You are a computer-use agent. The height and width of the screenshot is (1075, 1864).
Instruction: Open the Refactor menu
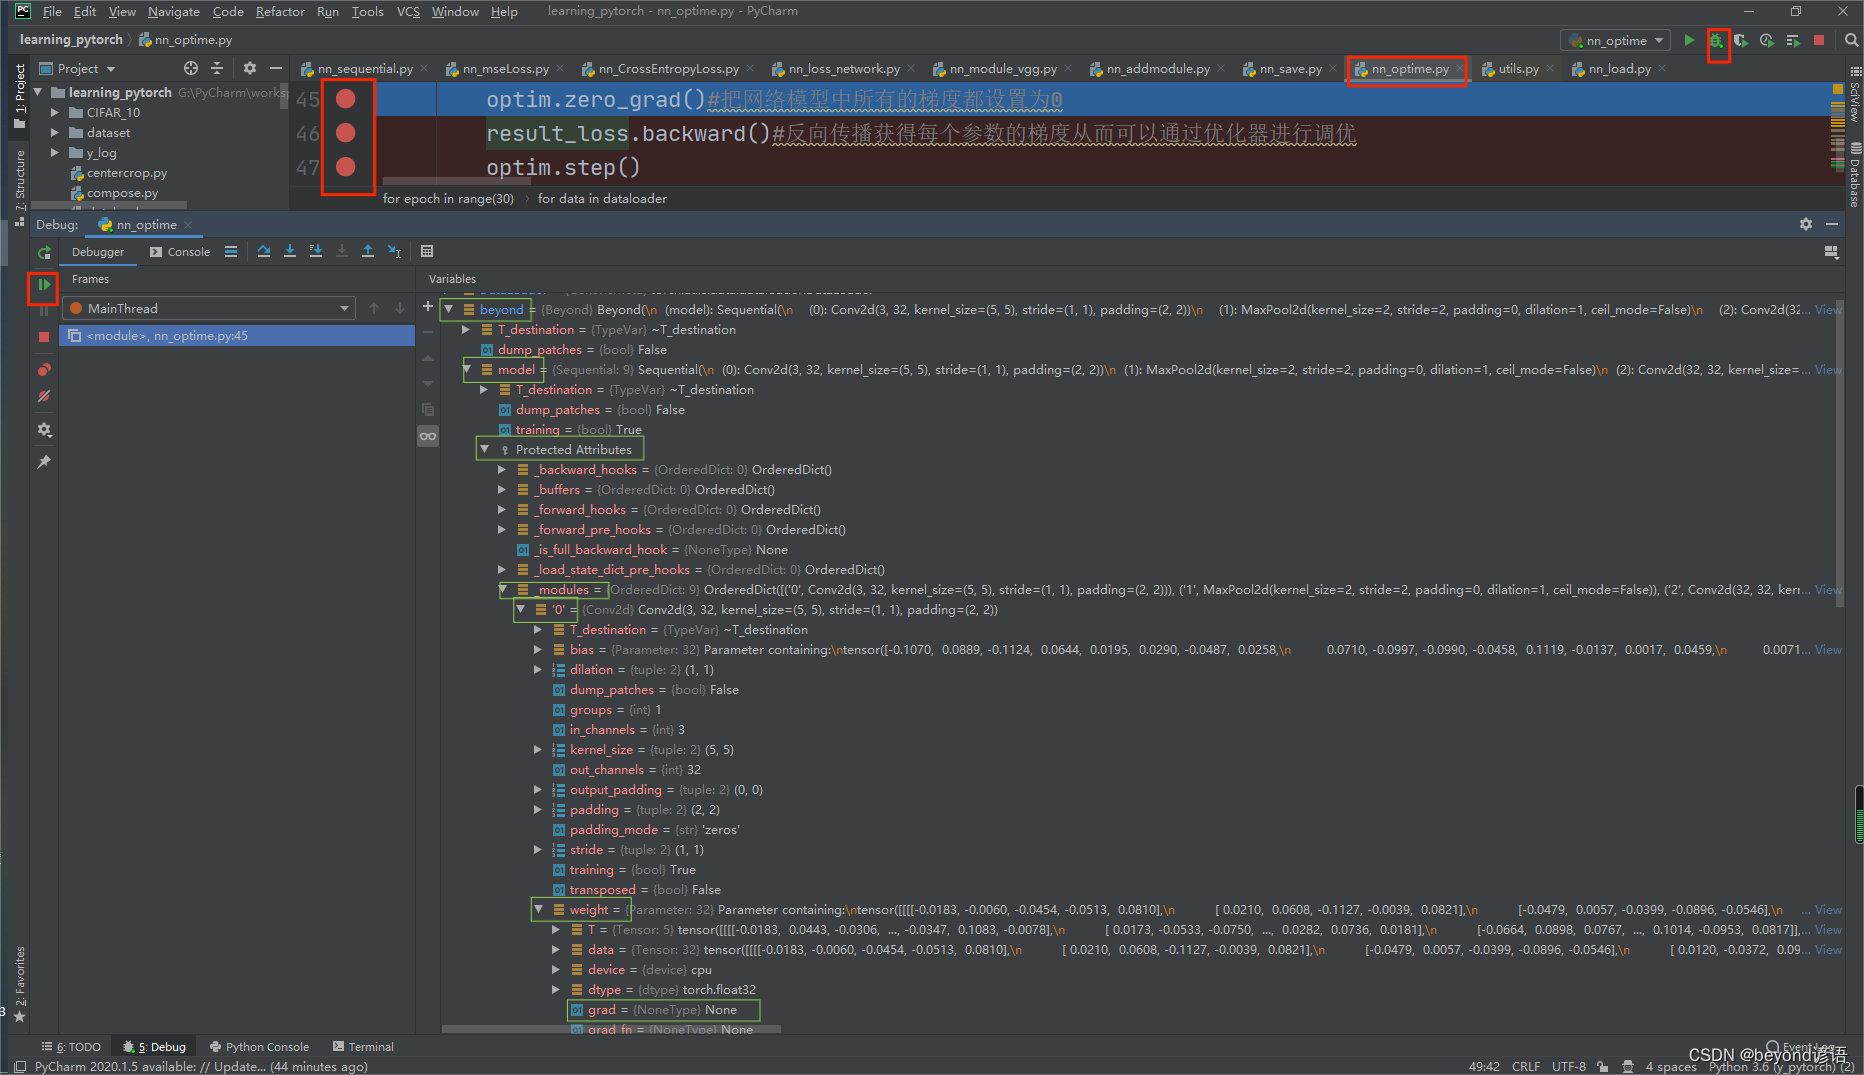coord(280,11)
